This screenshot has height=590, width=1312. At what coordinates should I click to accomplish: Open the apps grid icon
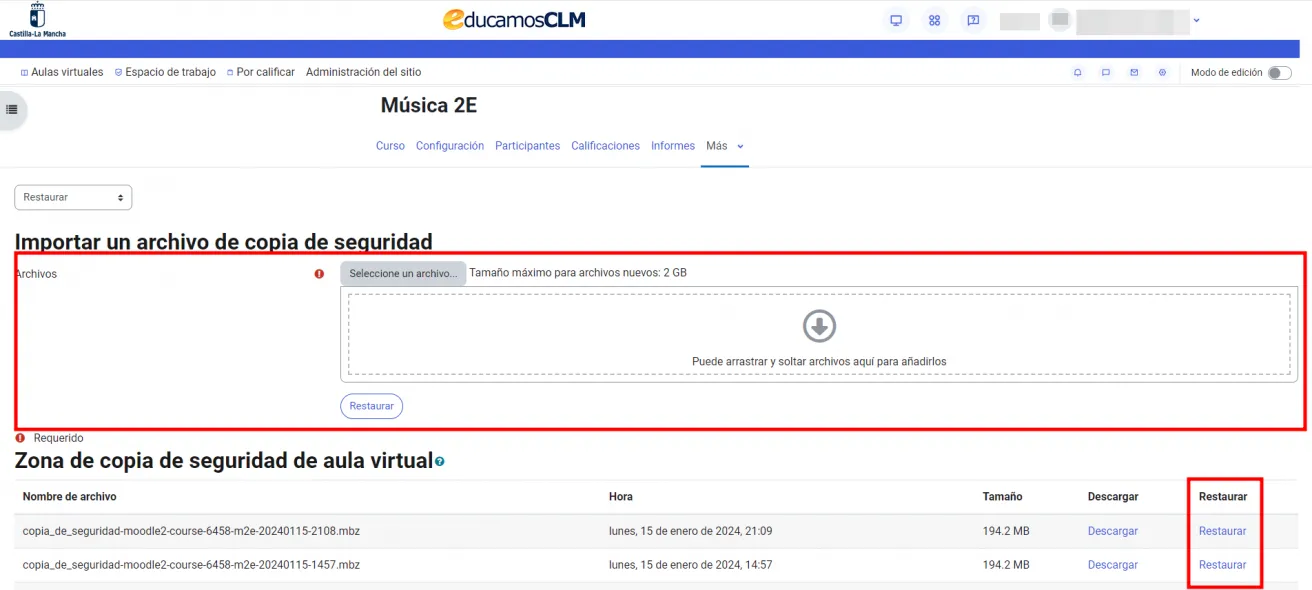[934, 20]
